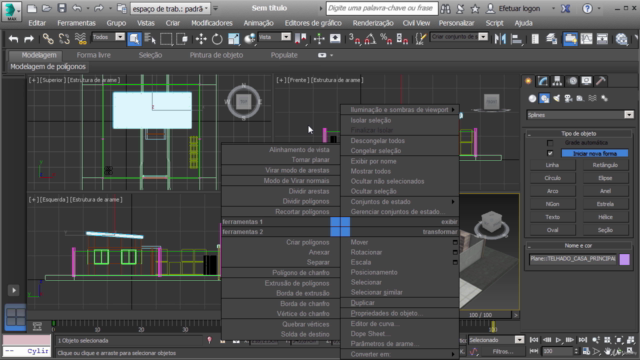
Task: Open the Todos selection filter dropdown
Action: pyautogui.click(x=108, y=37)
